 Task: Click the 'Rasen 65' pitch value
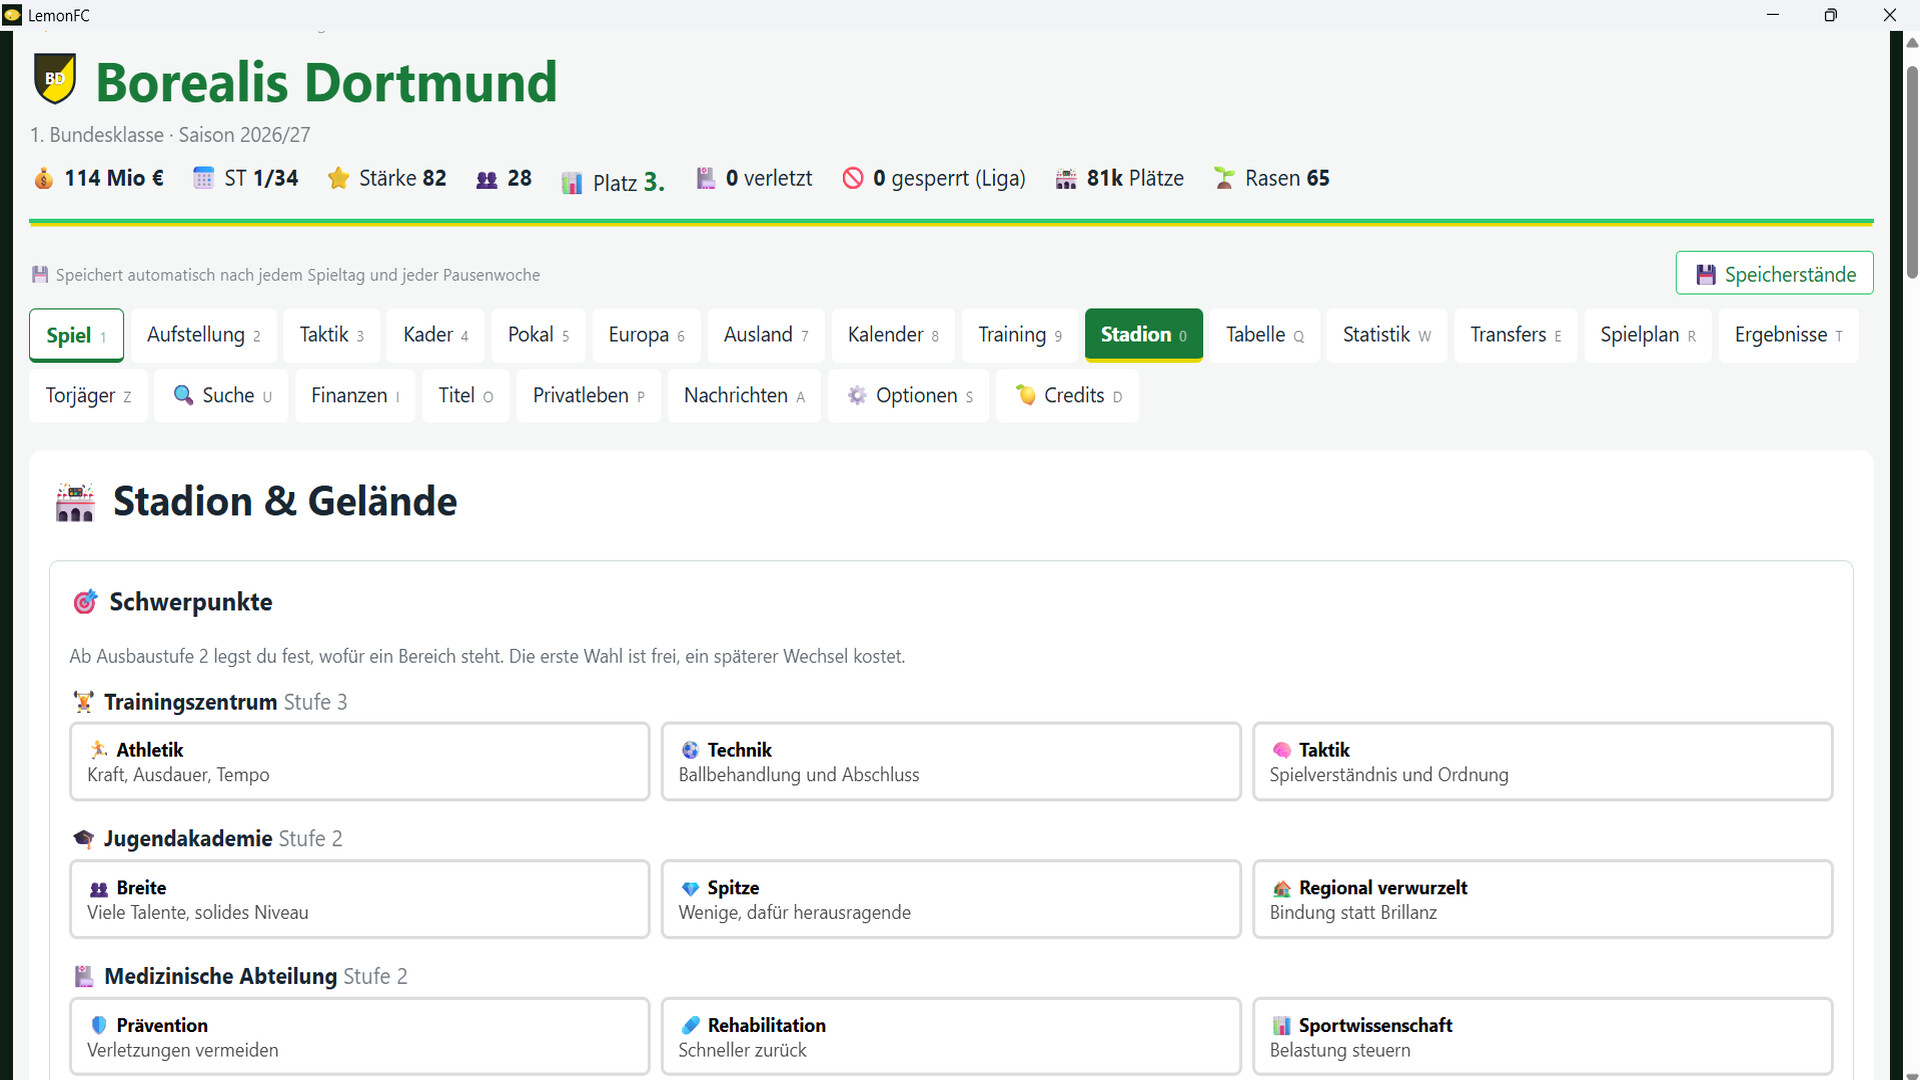coord(1287,178)
